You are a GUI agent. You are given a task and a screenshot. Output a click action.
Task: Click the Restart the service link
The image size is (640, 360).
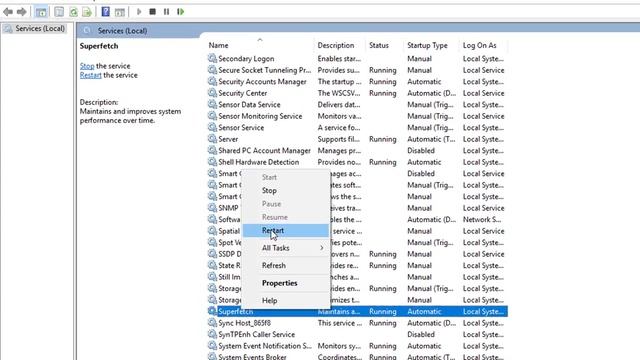(91, 75)
